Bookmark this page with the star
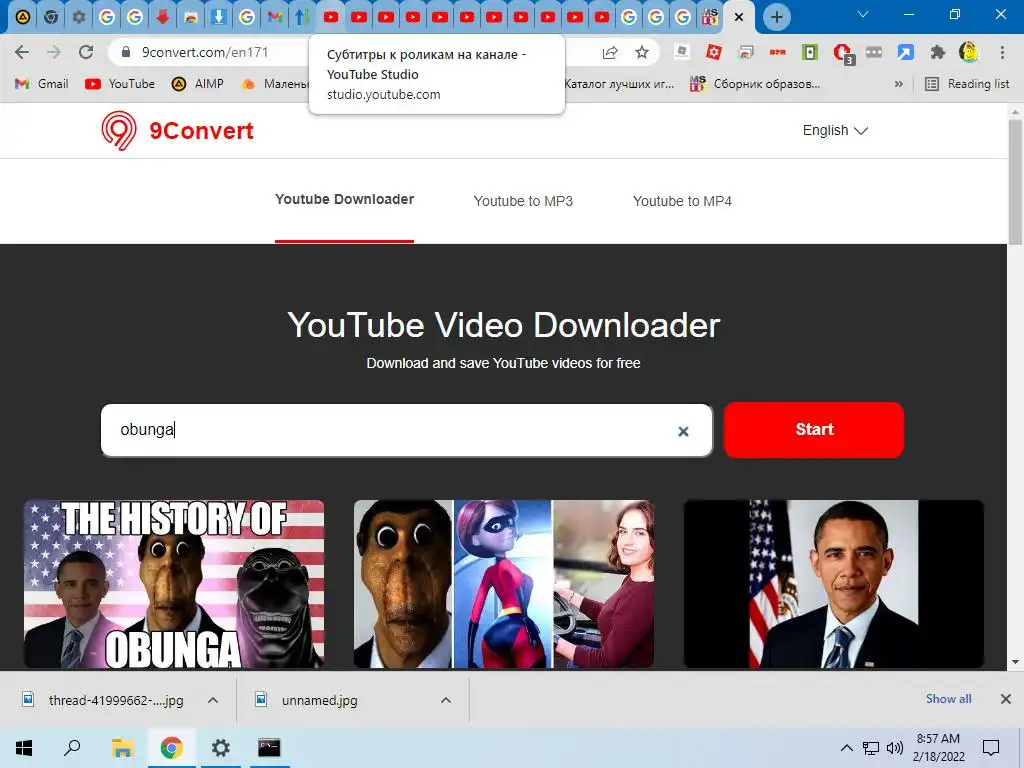The image size is (1024, 768). click(642, 52)
